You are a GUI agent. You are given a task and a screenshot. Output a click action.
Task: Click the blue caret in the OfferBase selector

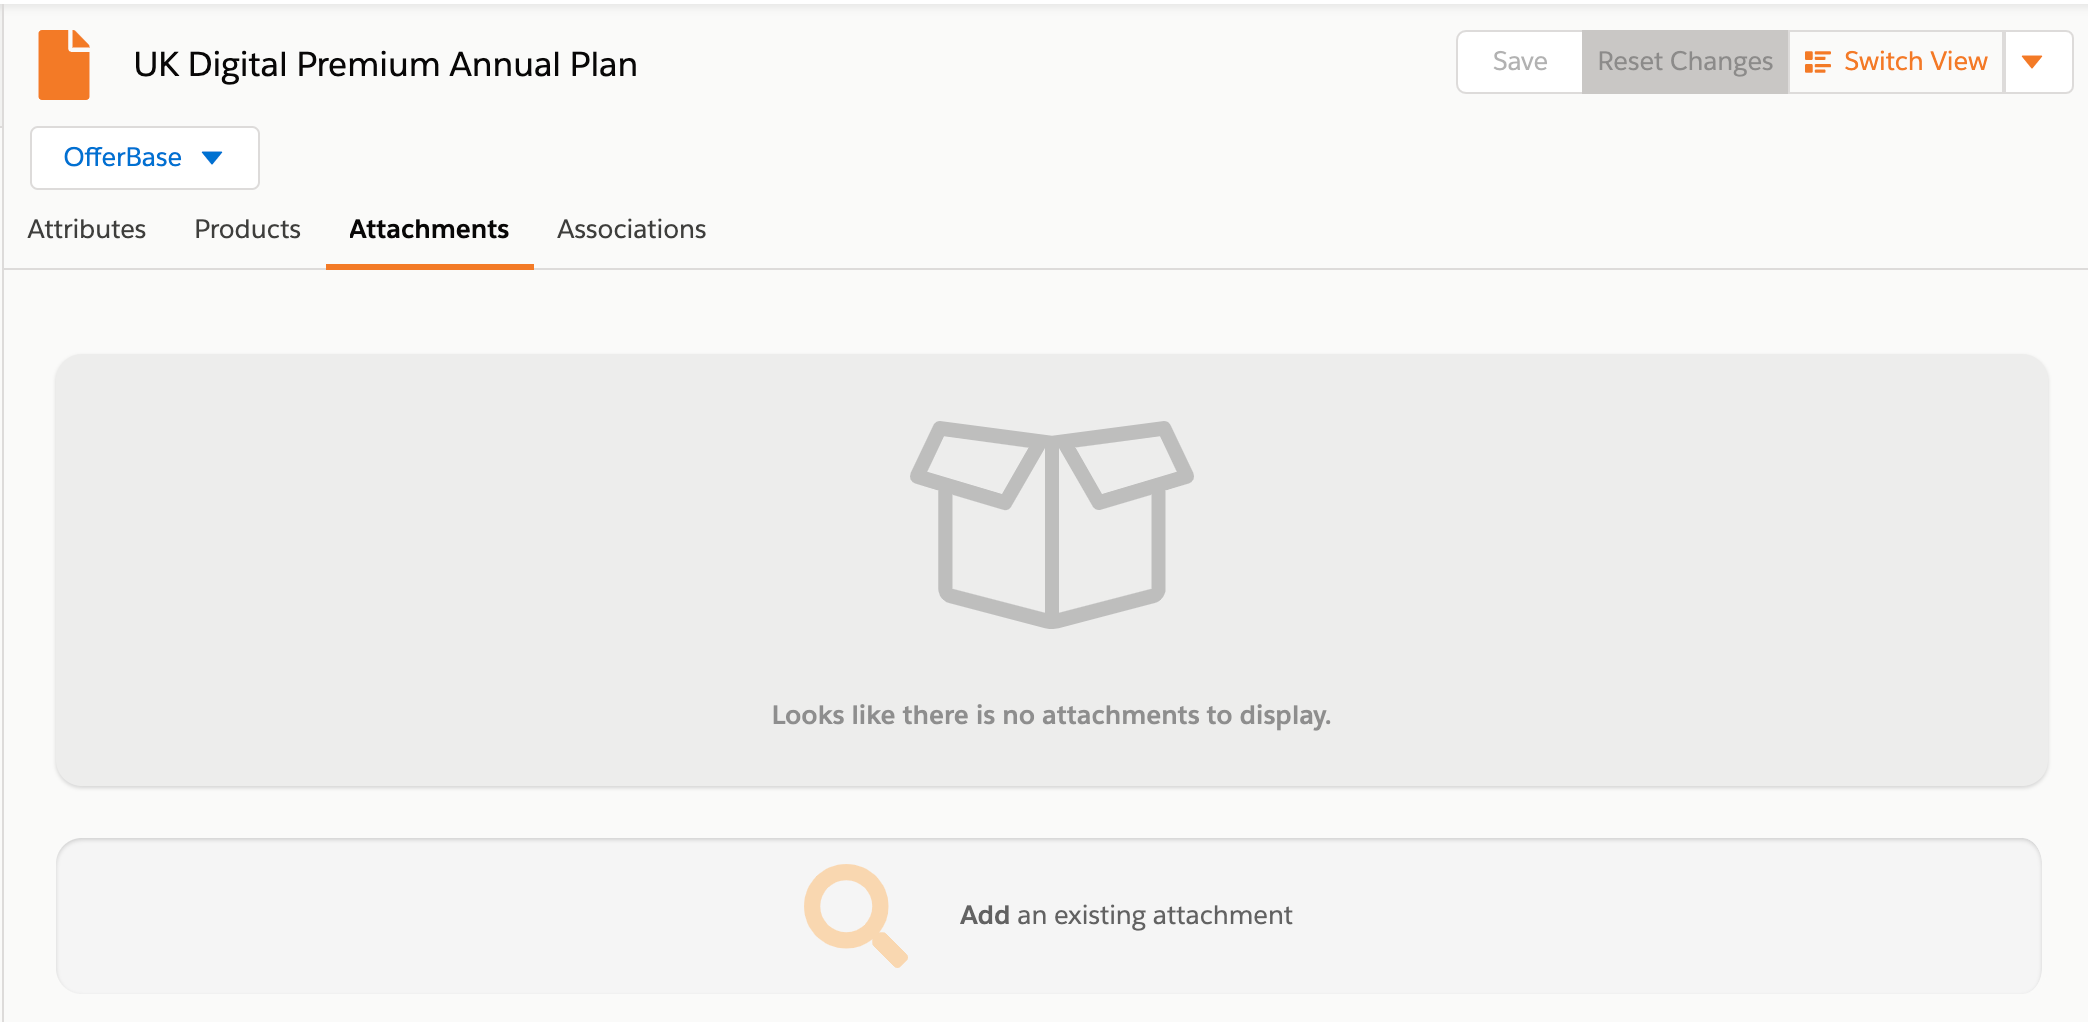[x=212, y=158]
